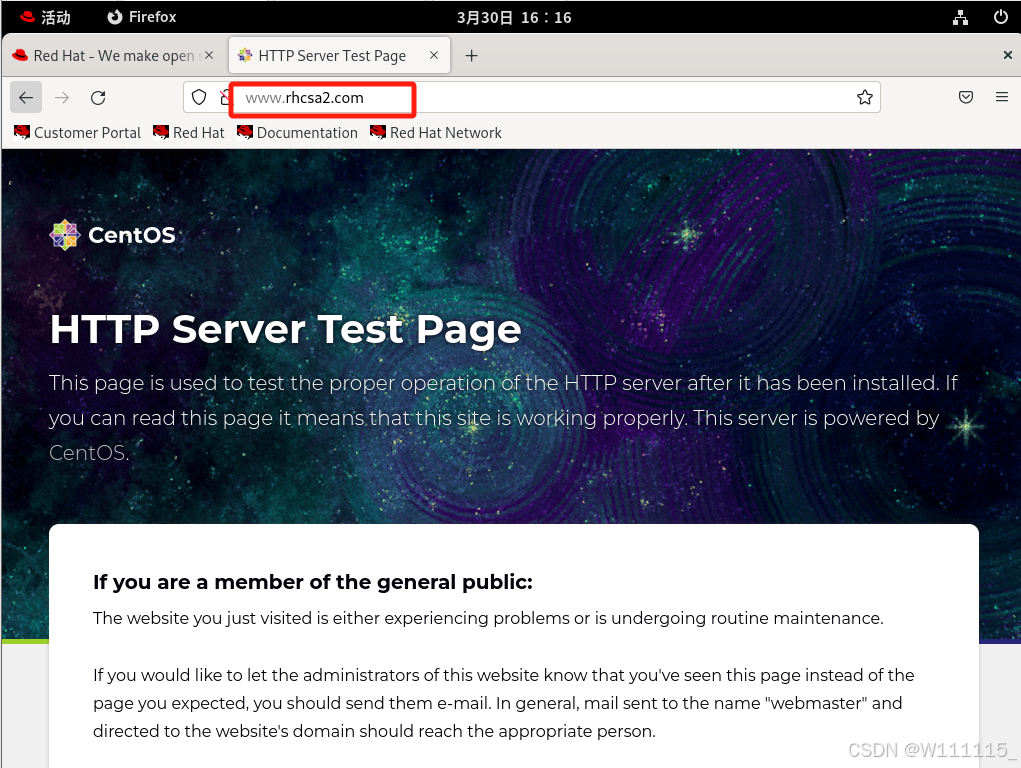Open the Documentation bookmark
The width and height of the screenshot is (1021, 768).
coord(298,133)
